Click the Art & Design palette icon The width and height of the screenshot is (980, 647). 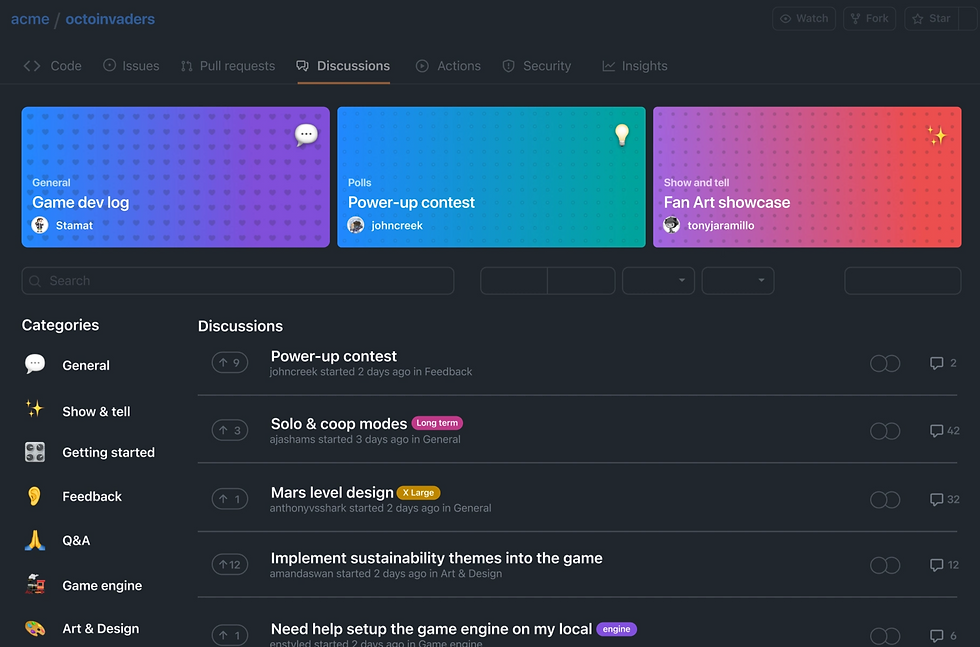point(35,628)
